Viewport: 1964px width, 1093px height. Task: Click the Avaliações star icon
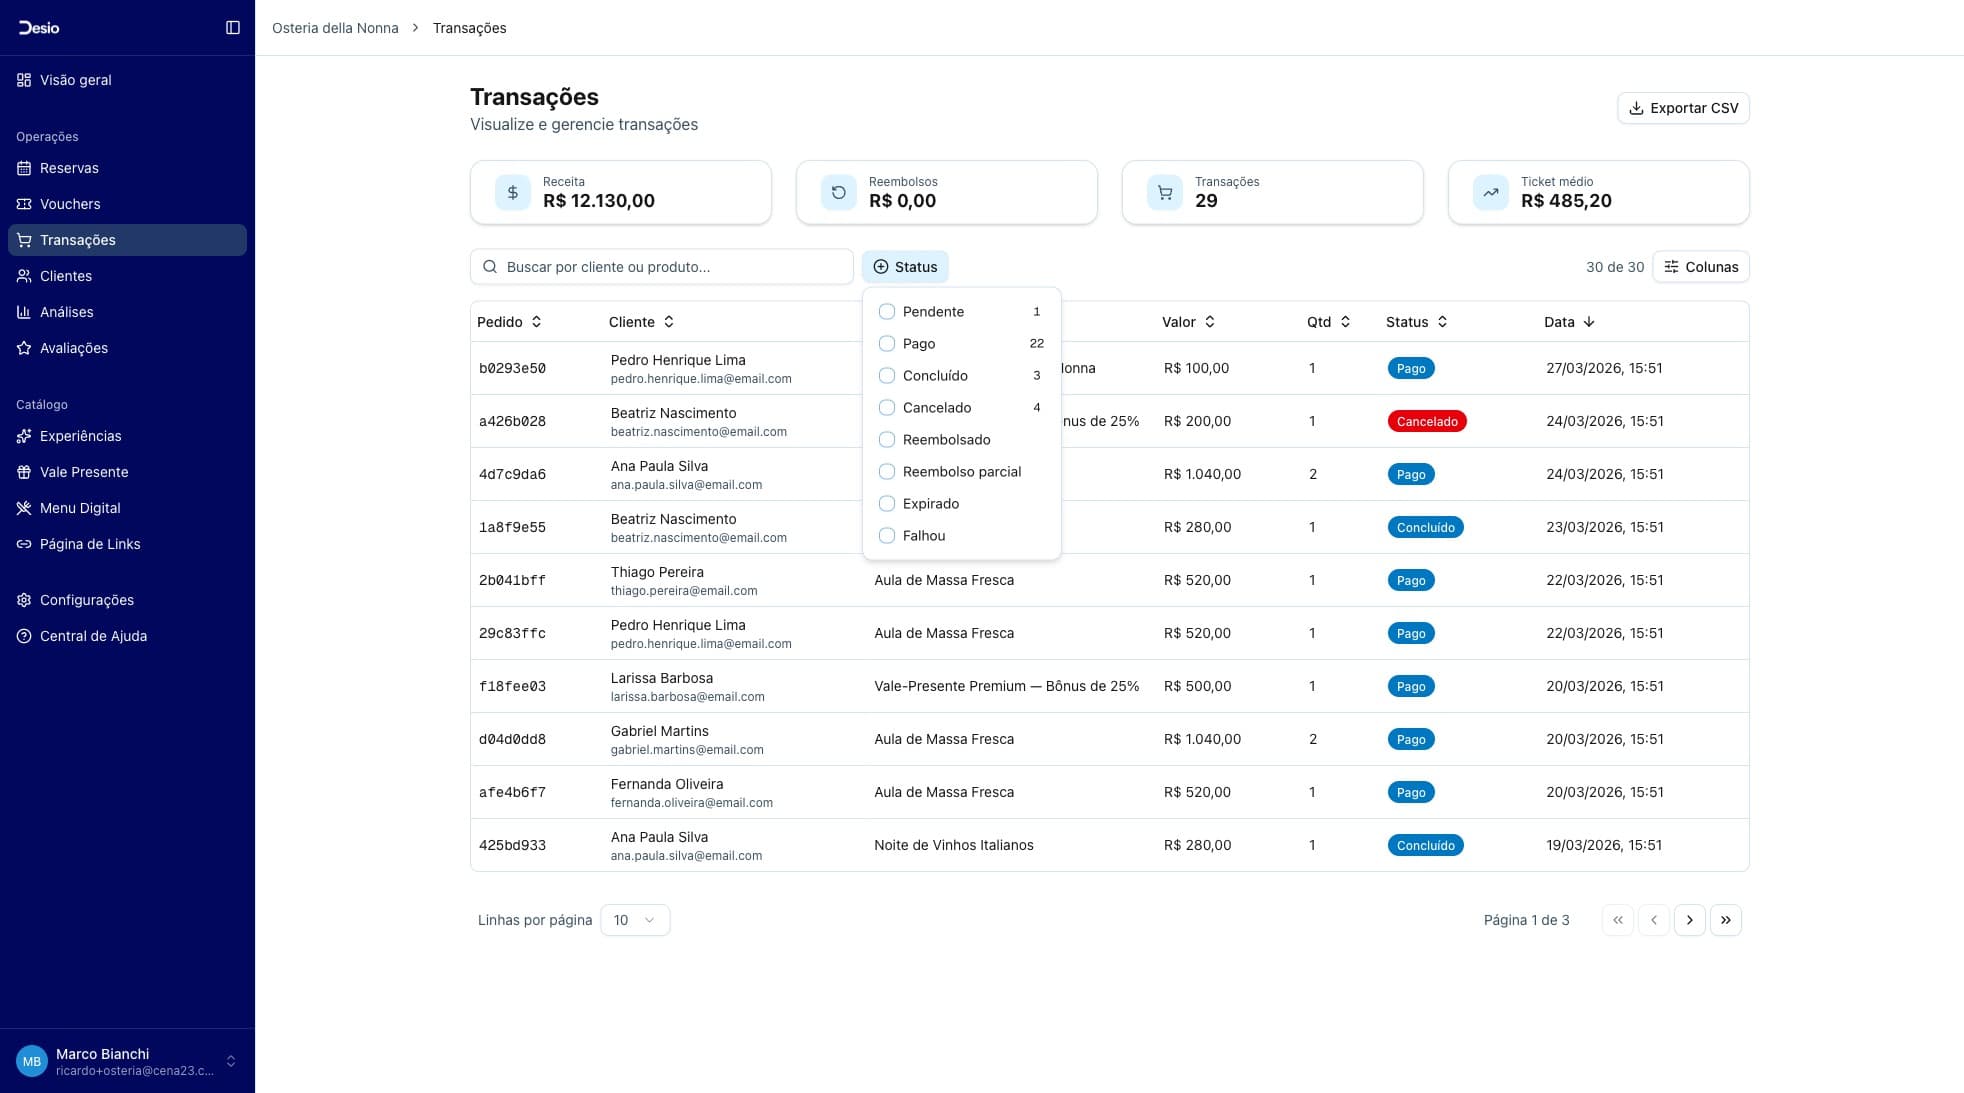tap(24, 348)
